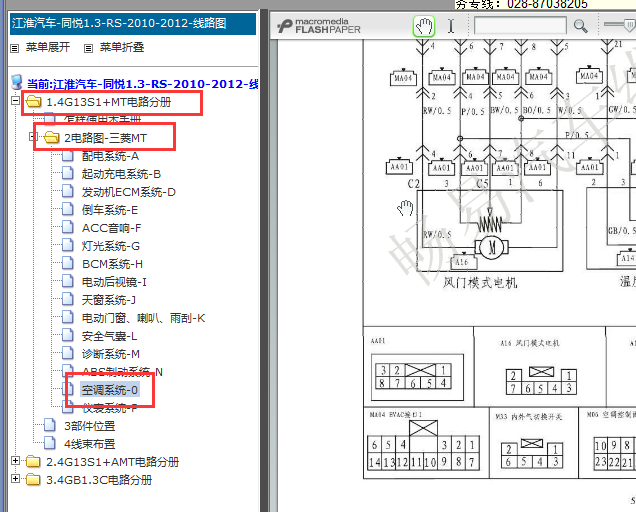This screenshot has height=512, width=636.
Task: Select the 1.4G13S1+MT电路分册 folder label
Action: (x=109, y=102)
